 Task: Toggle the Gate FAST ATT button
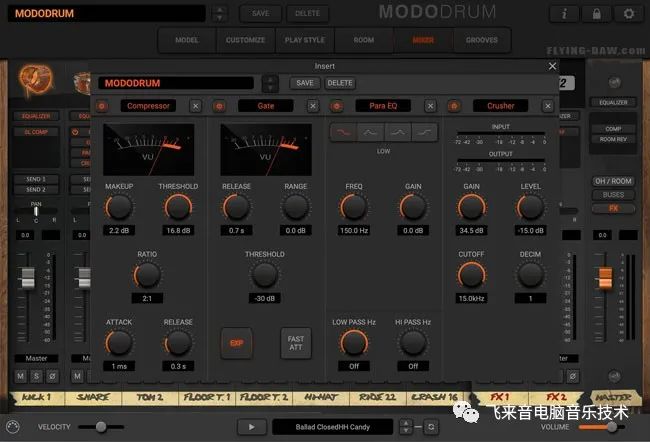pos(296,343)
